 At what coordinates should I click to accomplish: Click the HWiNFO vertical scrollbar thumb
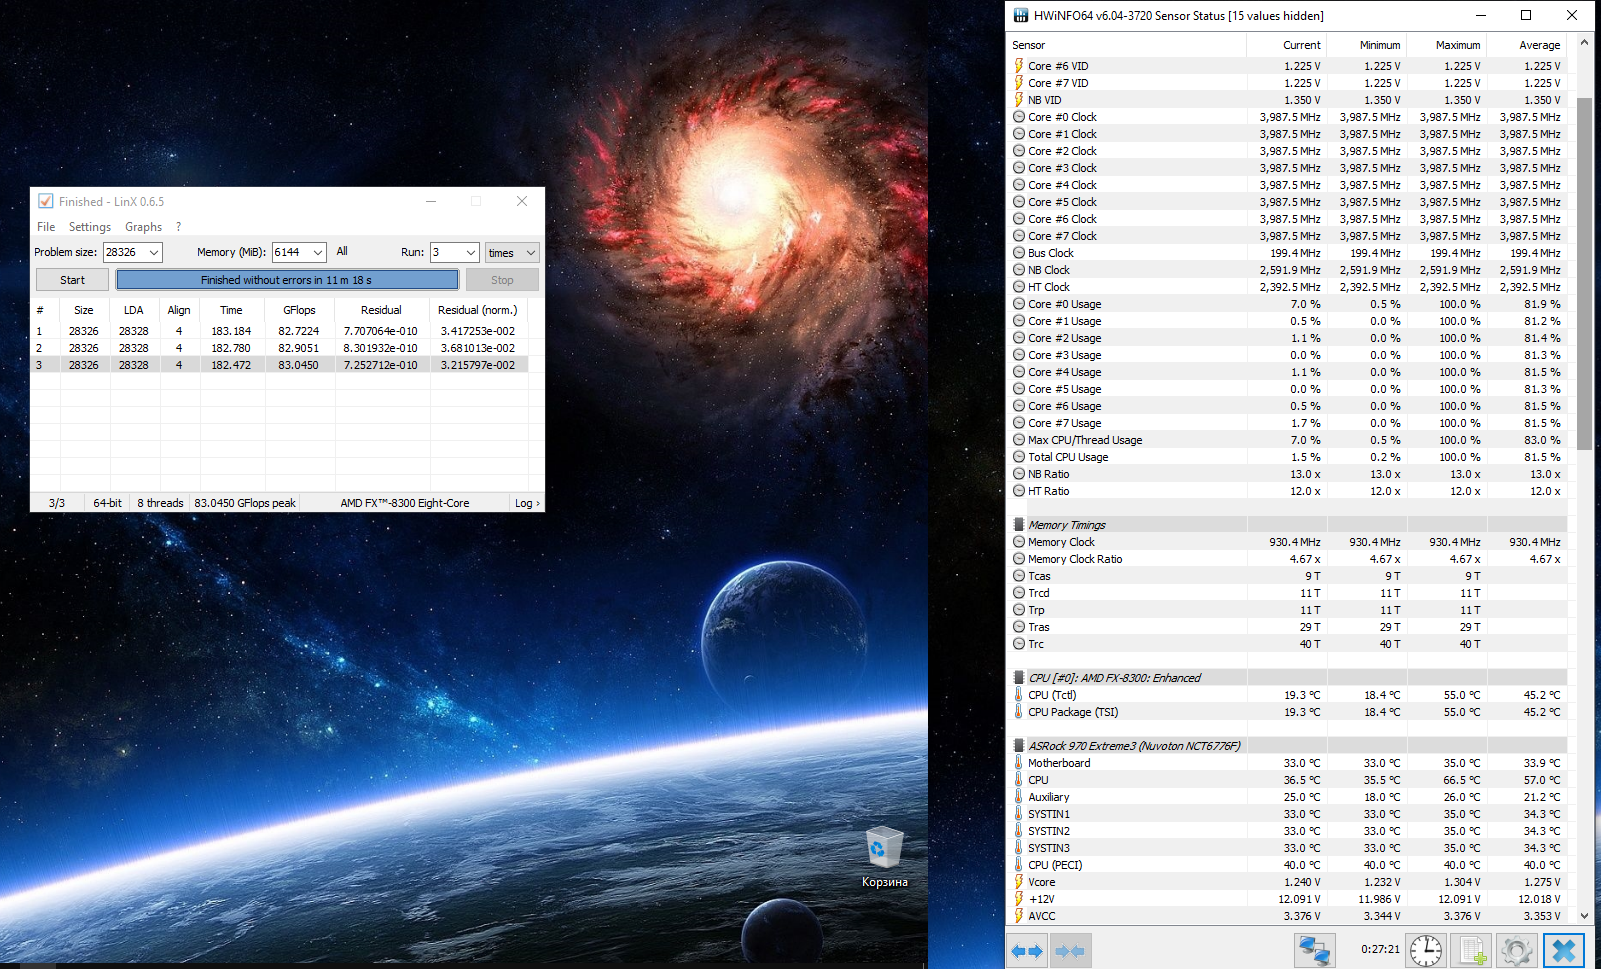[x=1584, y=274]
